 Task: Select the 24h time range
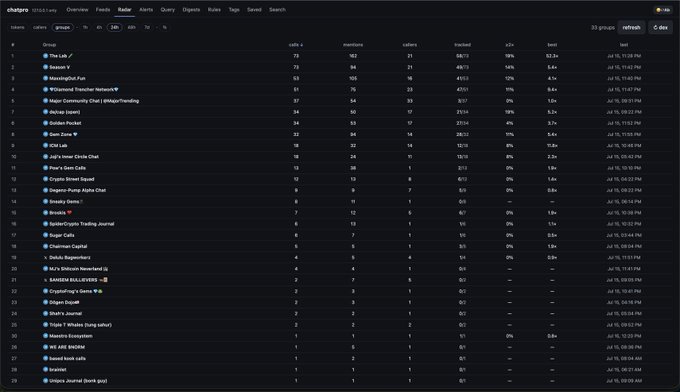pos(114,27)
